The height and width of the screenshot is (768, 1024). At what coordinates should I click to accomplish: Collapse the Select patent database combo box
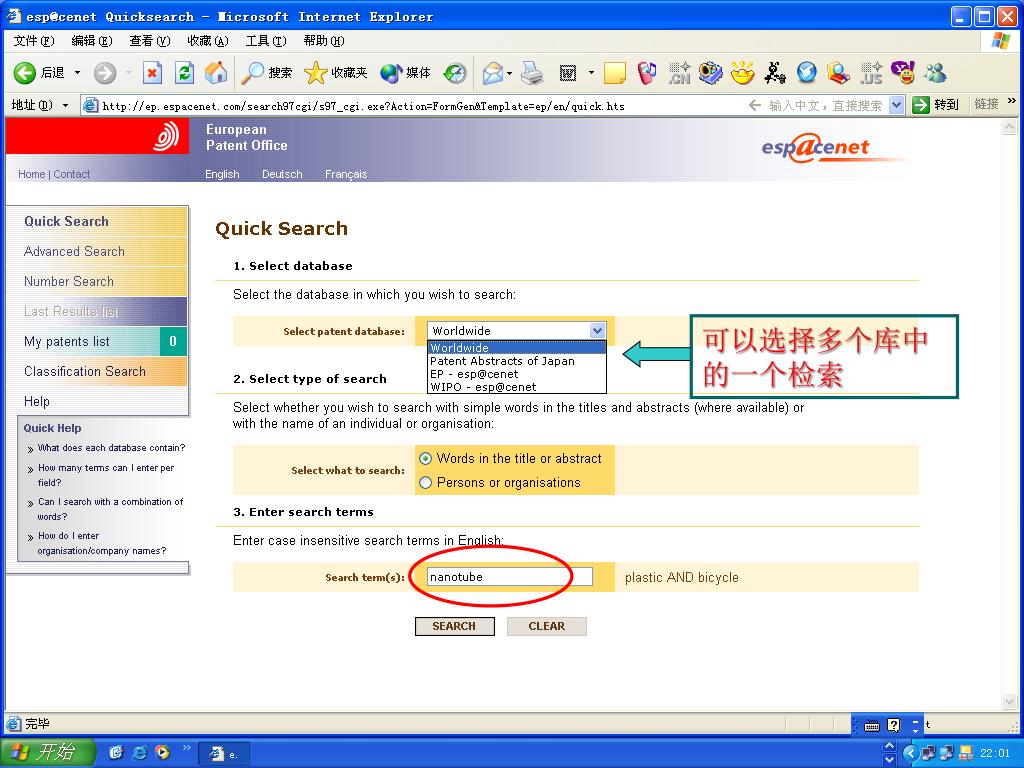click(x=597, y=330)
